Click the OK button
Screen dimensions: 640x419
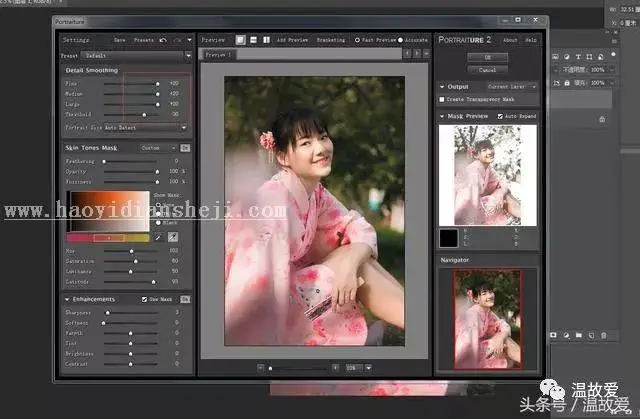point(488,58)
